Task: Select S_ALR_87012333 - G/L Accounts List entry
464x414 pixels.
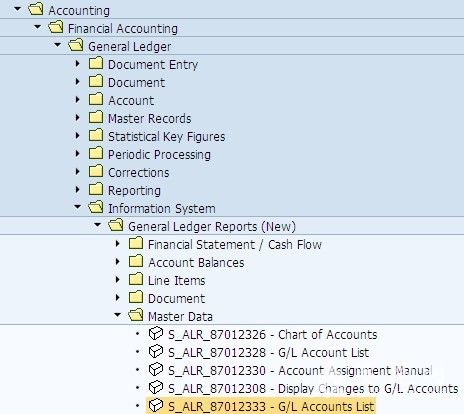Action: click(x=272, y=407)
